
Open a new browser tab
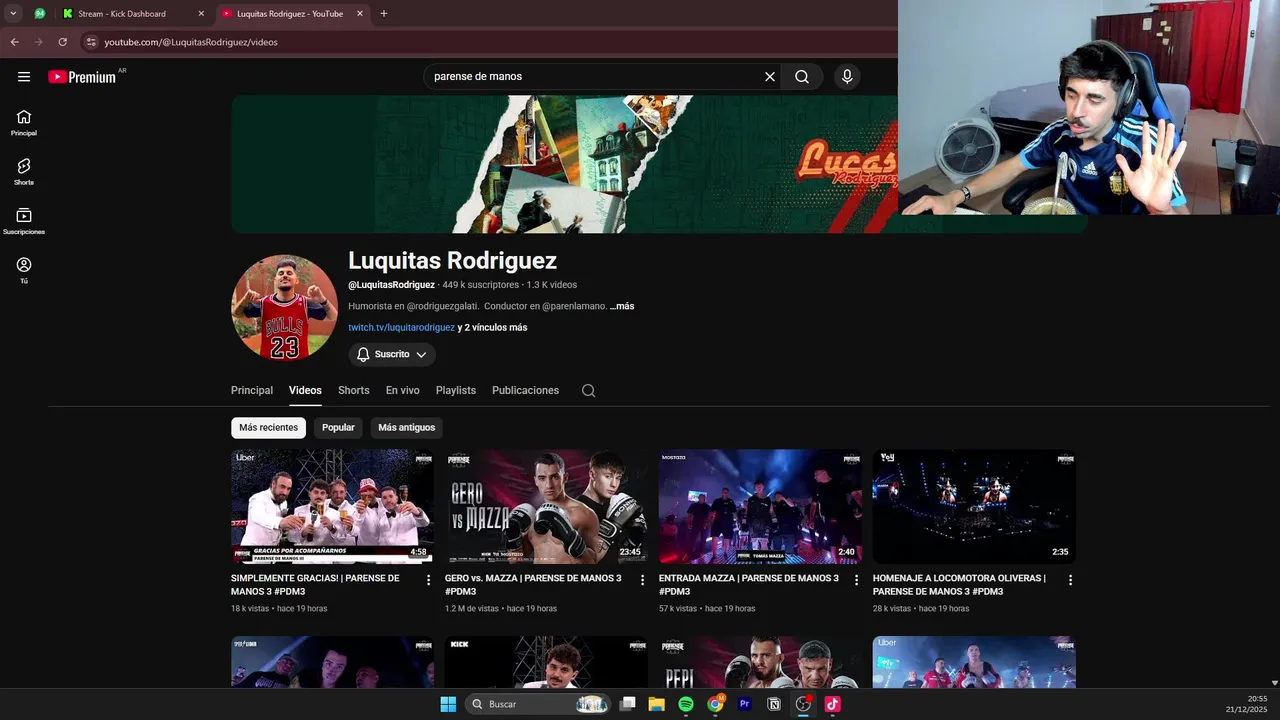(x=383, y=14)
